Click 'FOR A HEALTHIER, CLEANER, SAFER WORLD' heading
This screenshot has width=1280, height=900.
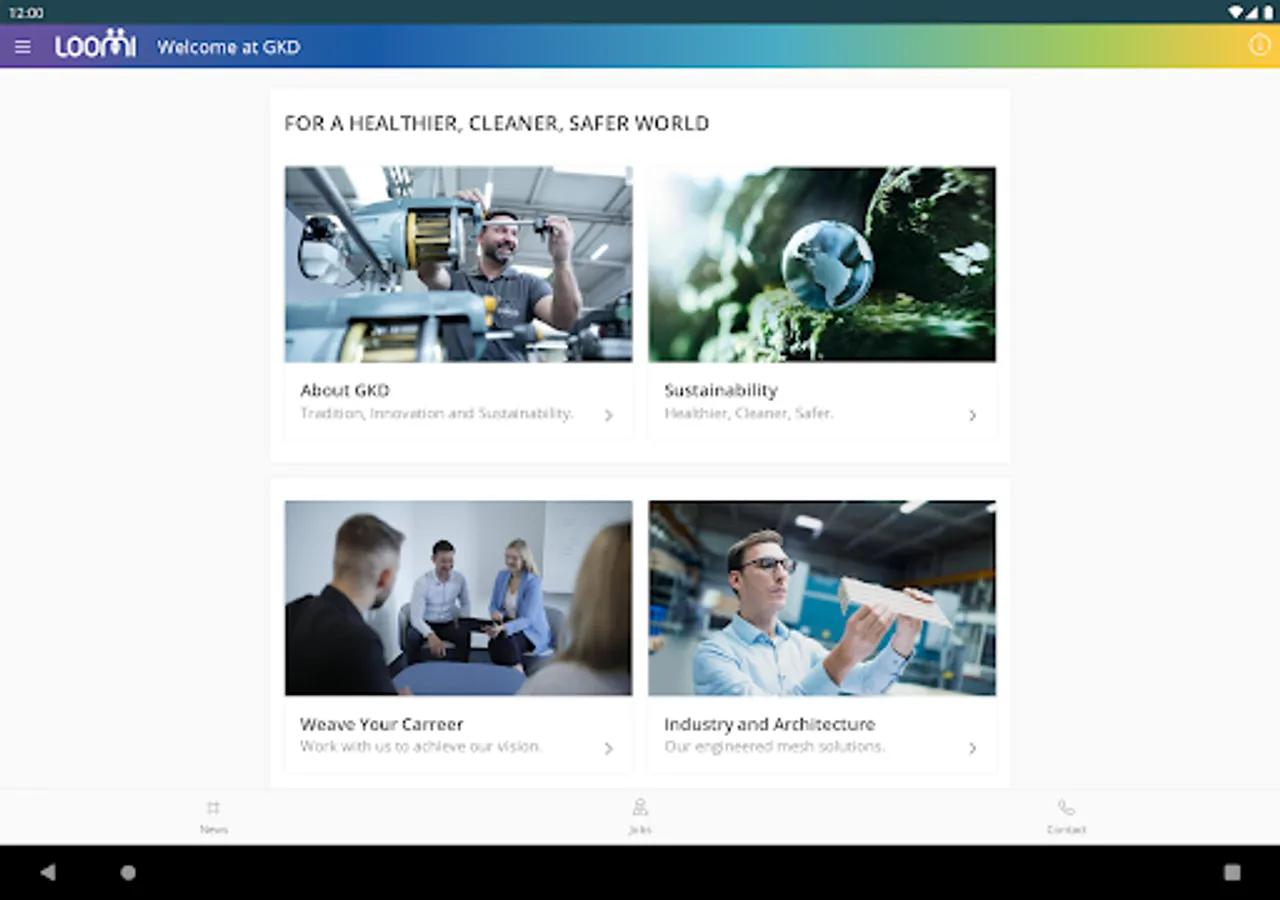[x=497, y=123]
